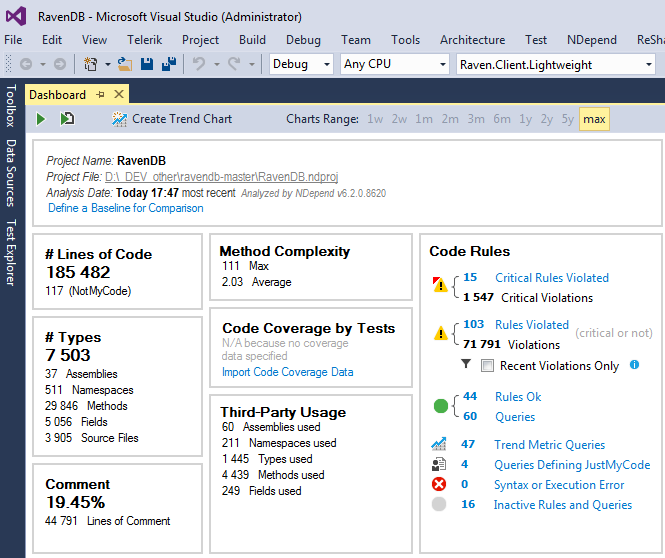Click the Undo arrow icon
Screen dimensions: 665x558
[x=199, y=64]
